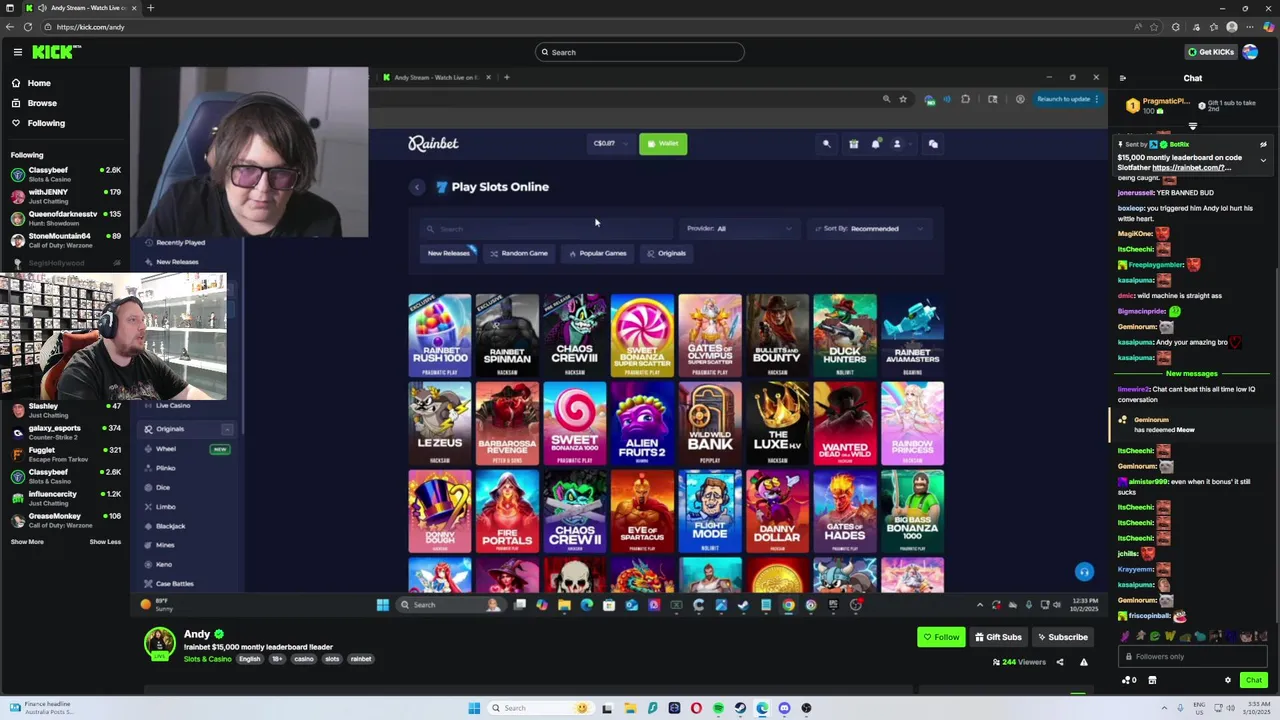
Task: Open Le Zeus game thumbnail
Action: tap(440, 424)
